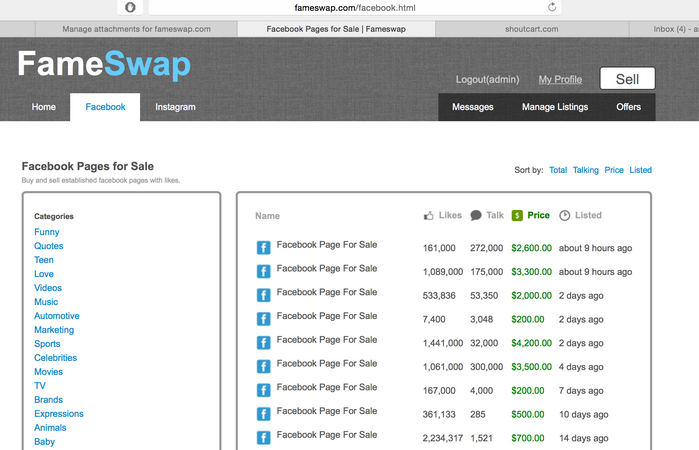This screenshot has width=699, height=450.
Task: Select the Celebrities category
Action: click(55, 358)
